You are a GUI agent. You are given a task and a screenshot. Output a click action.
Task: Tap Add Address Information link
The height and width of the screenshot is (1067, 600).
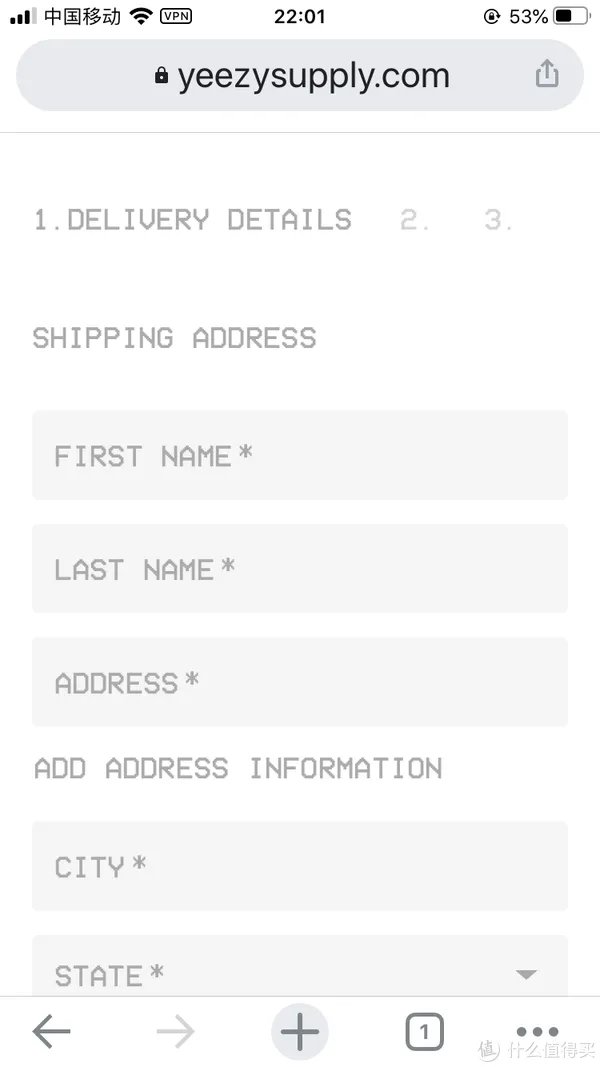tap(238, 768)
